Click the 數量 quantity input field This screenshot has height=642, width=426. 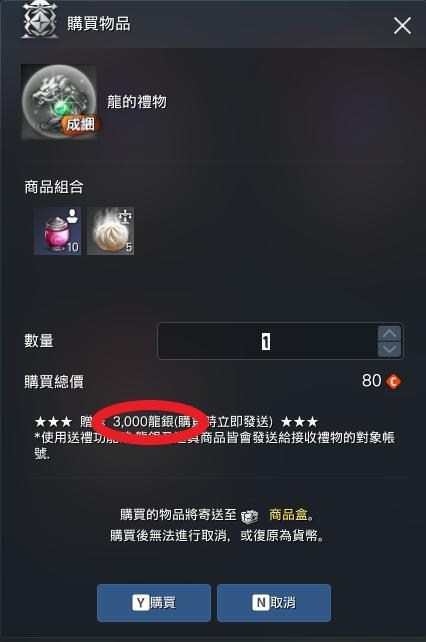point(267,341)
